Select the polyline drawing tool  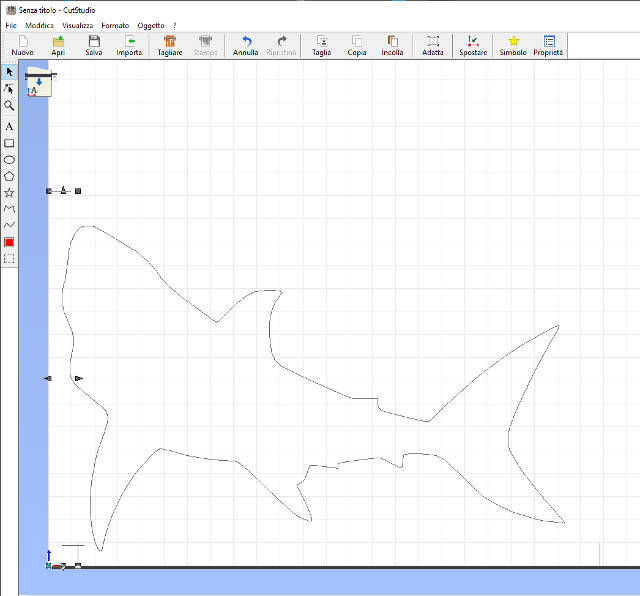pyautogui.click(x=9, y=209)
